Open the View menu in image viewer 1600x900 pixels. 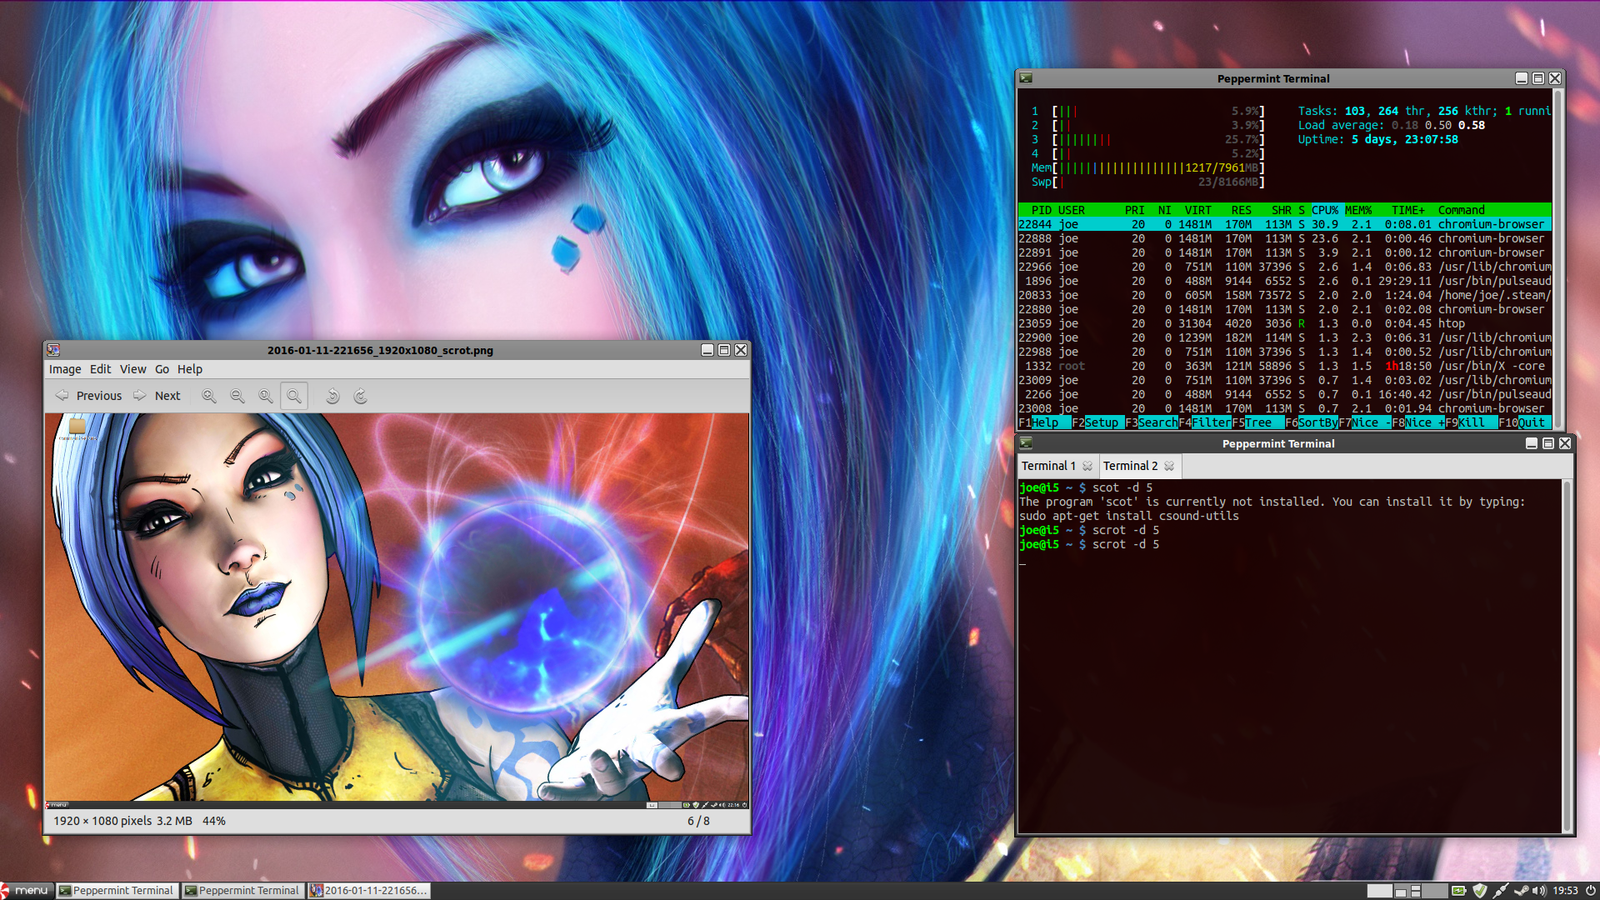click(133, 369)
